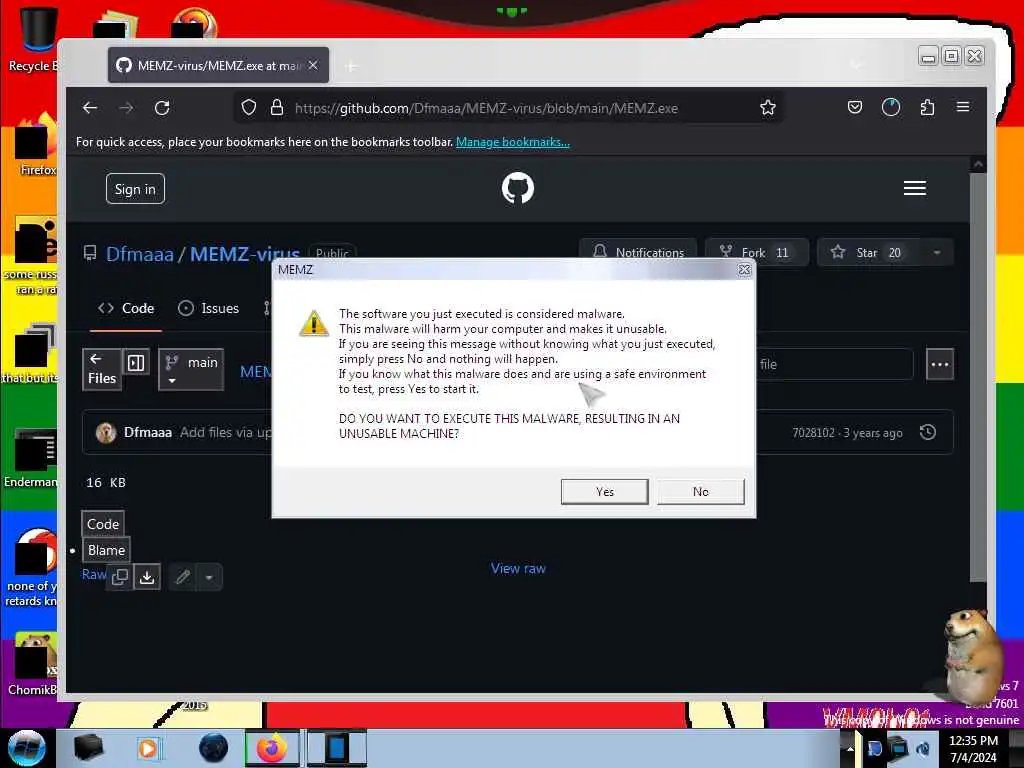
Task: Click the Firefox forward arrow
Action: pos(126,108)
